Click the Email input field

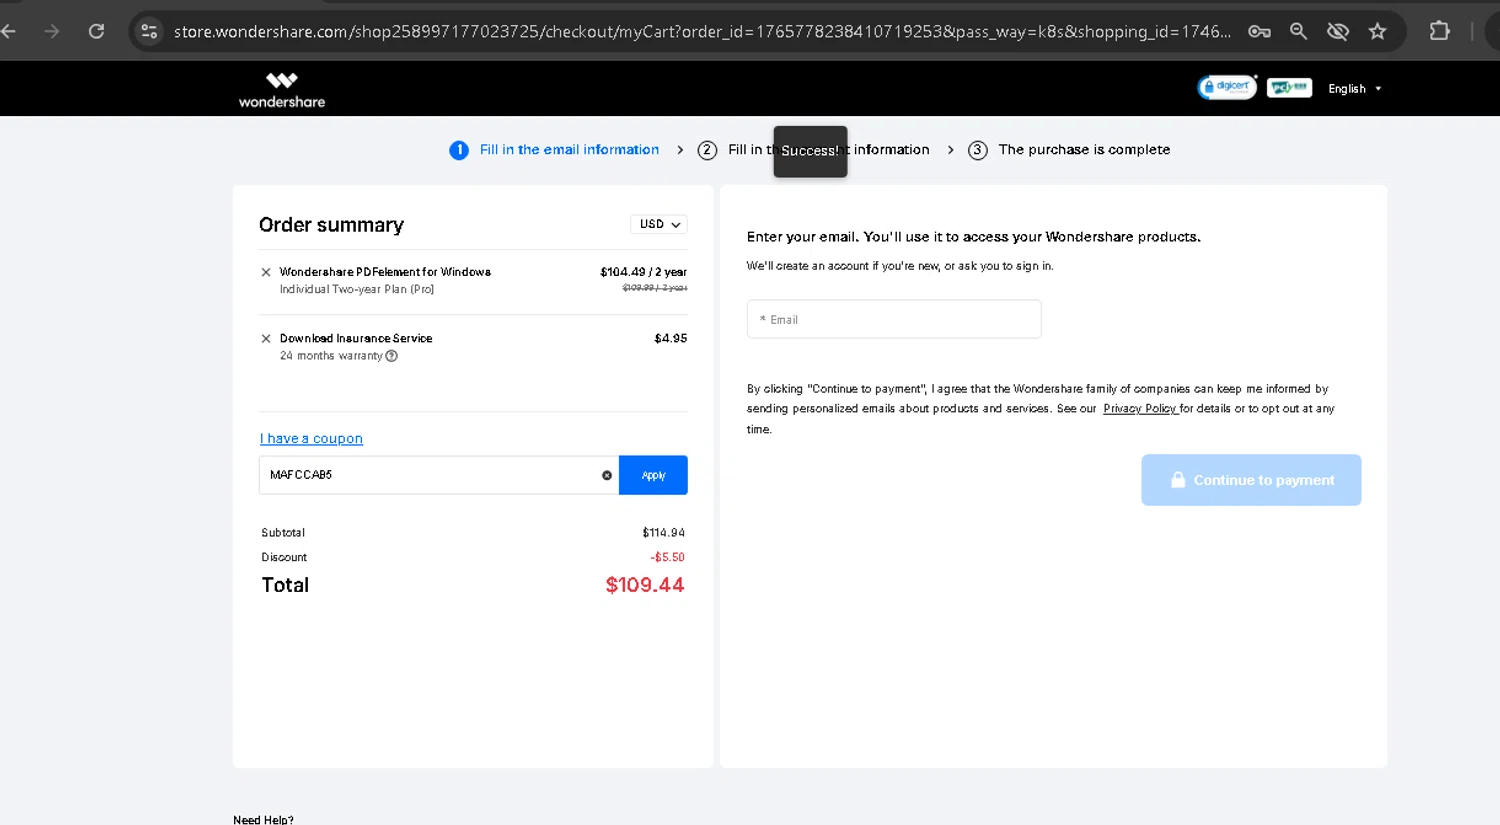pyautogui.click(x=894, y=319)
